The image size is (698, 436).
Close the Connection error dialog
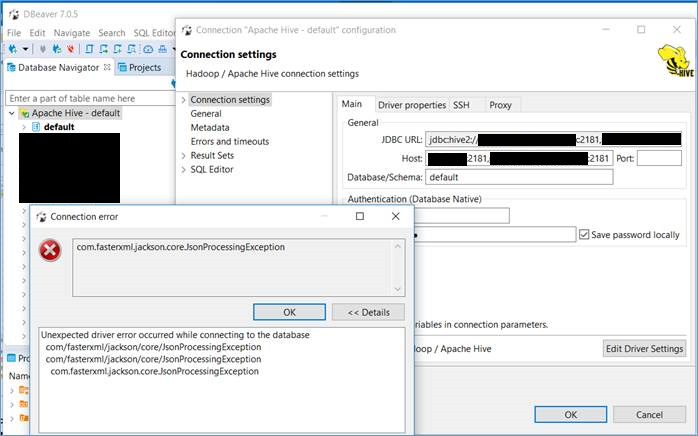click(x=395, y=216)
